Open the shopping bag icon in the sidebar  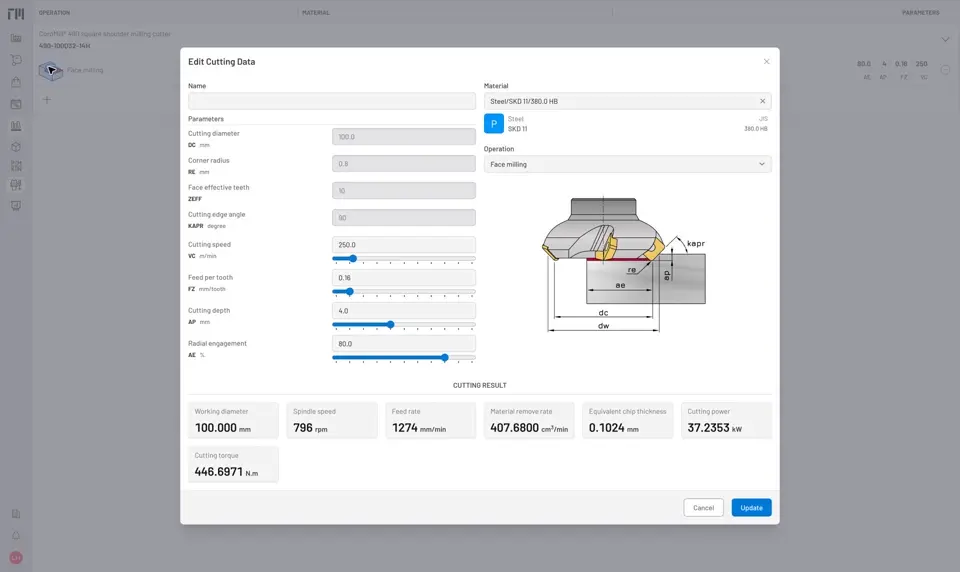(16, 81)
